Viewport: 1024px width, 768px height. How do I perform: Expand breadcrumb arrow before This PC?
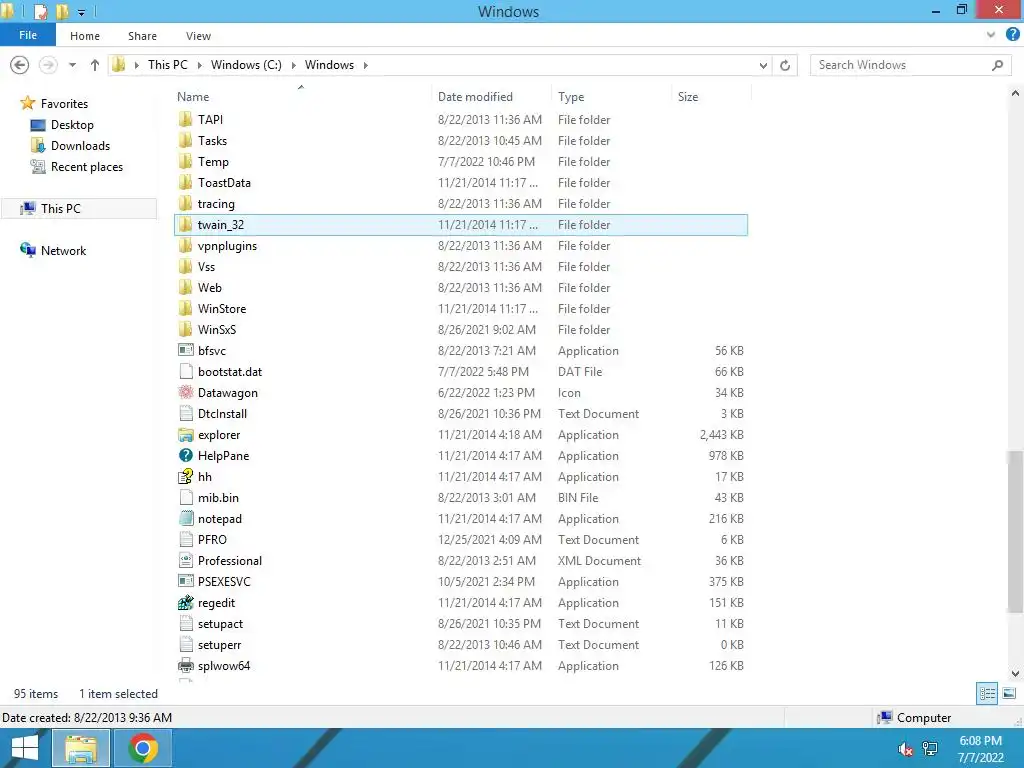(136, 65)
